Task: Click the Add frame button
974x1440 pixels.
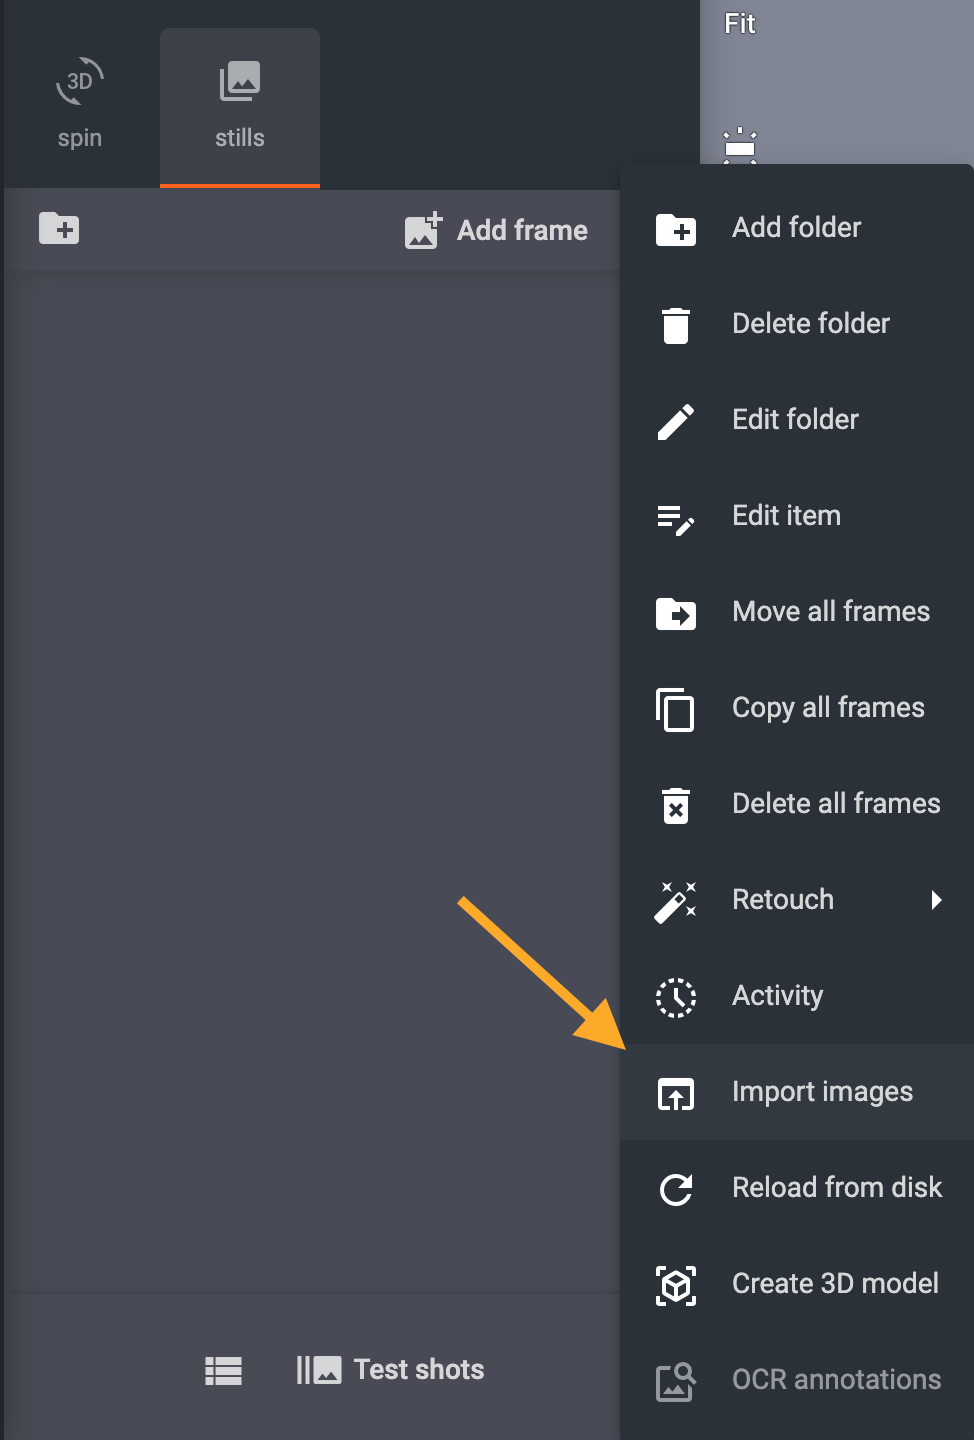Action: tap(496, 230)
